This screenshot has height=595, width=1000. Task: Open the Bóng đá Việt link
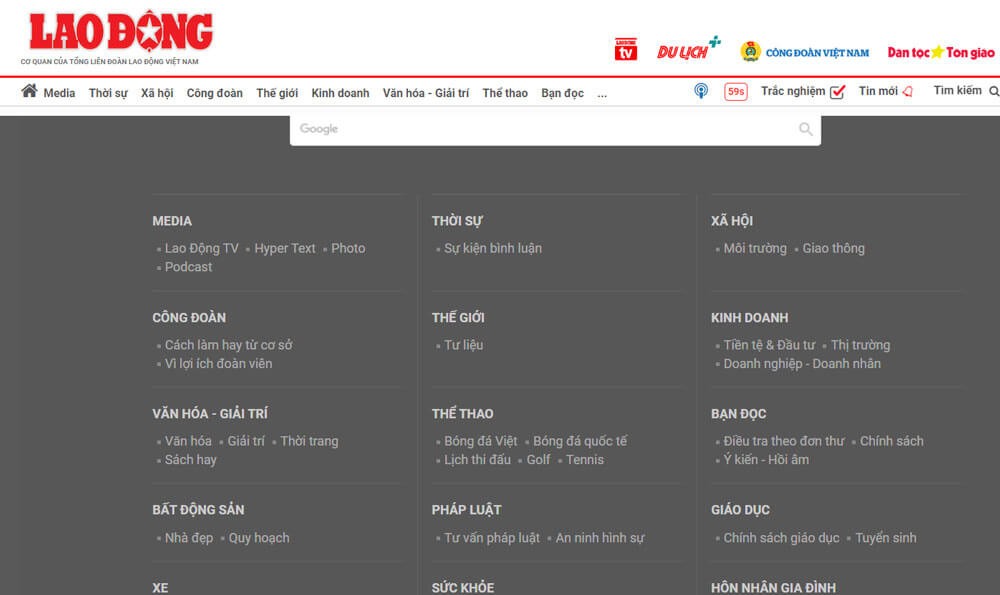(x=480, y=441)
